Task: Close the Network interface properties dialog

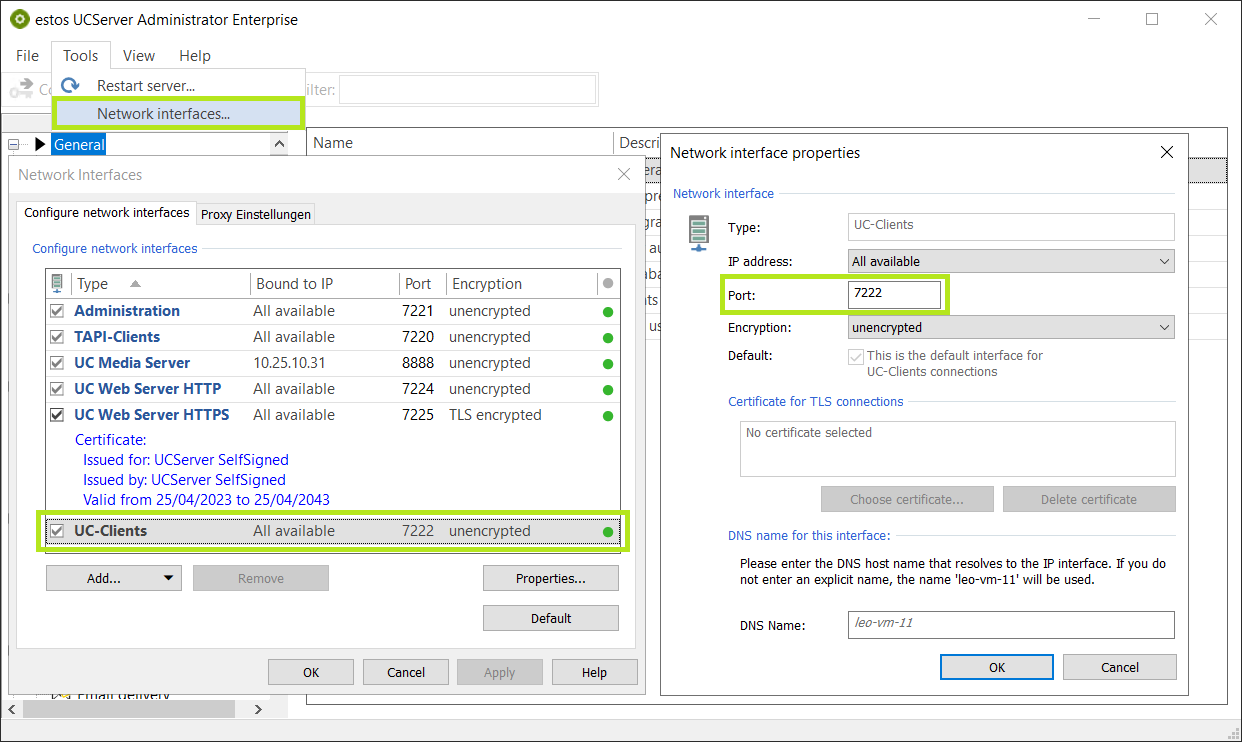Action: (1166, 153)
